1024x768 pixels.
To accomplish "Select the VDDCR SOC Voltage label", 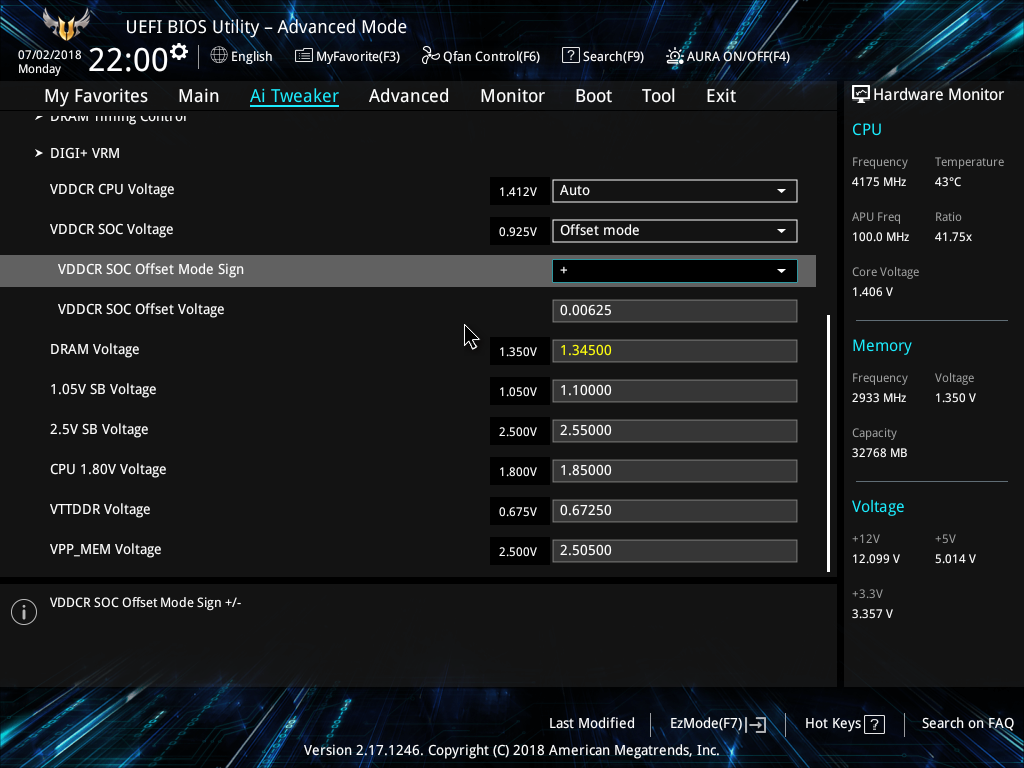I will coord(112,229).
